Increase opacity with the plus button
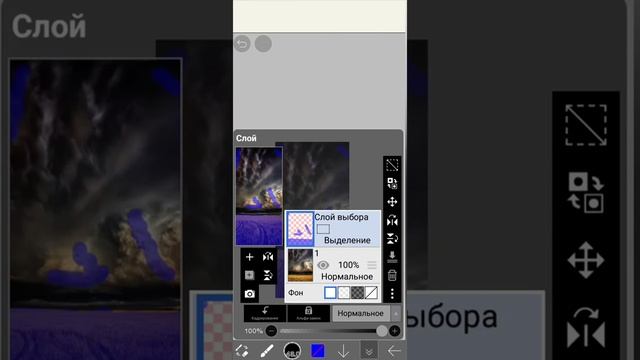 tap(394, 331)
